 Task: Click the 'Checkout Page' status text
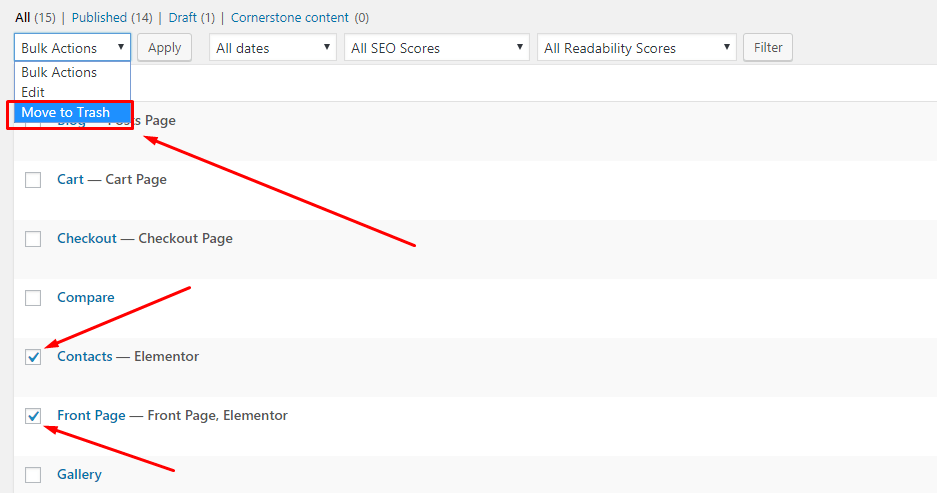(185, 238)
